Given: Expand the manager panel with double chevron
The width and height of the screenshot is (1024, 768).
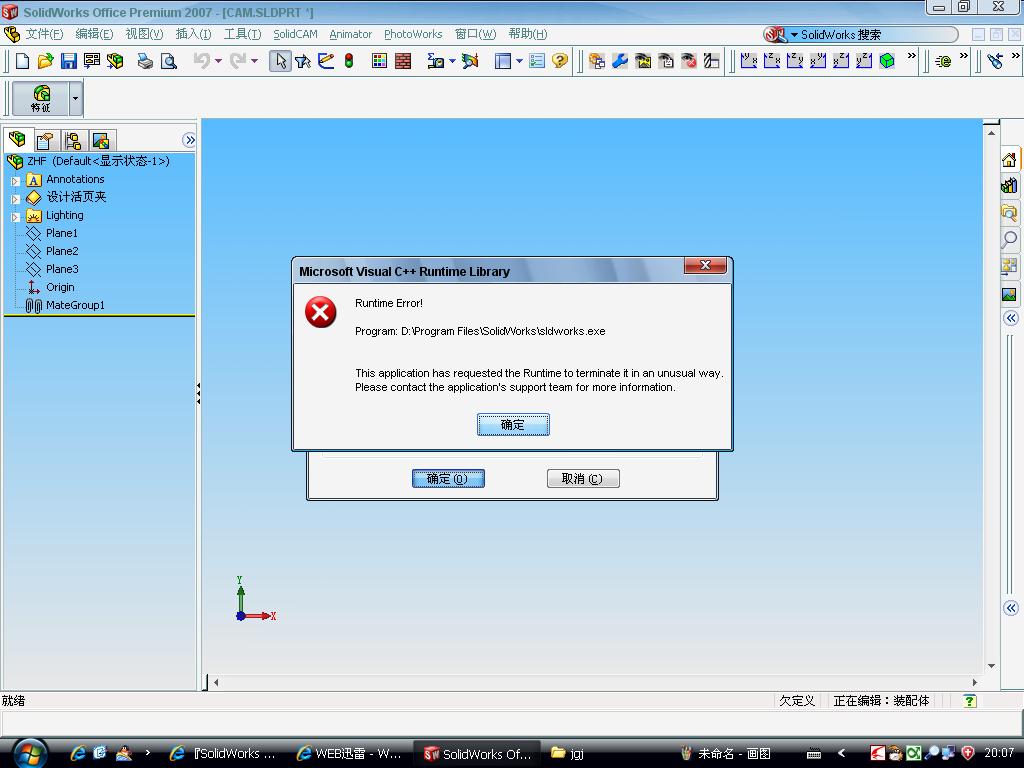Looking at the screenshot, I should (x=189, y=140).
